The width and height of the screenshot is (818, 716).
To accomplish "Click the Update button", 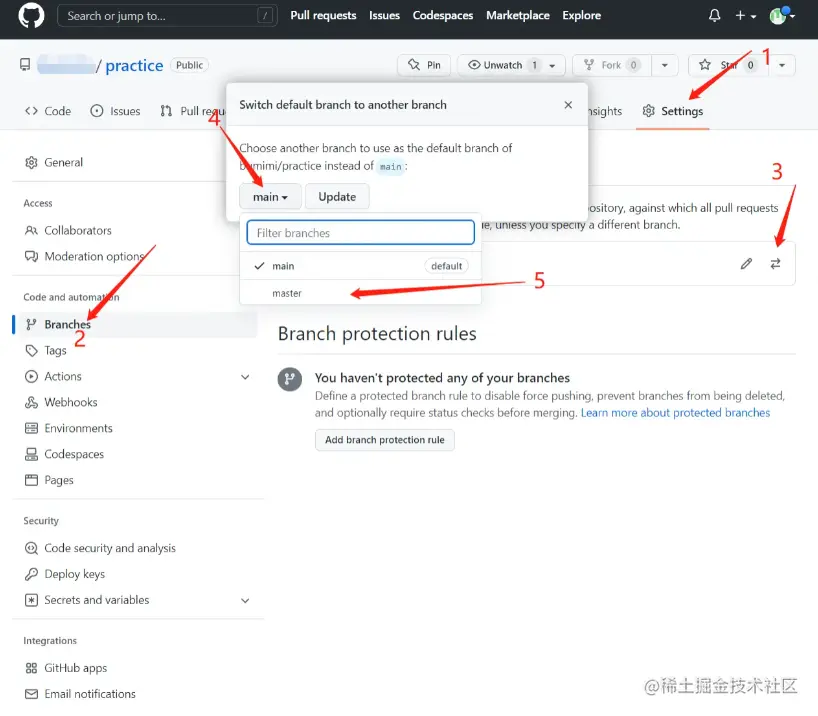I will pos(337,197).
